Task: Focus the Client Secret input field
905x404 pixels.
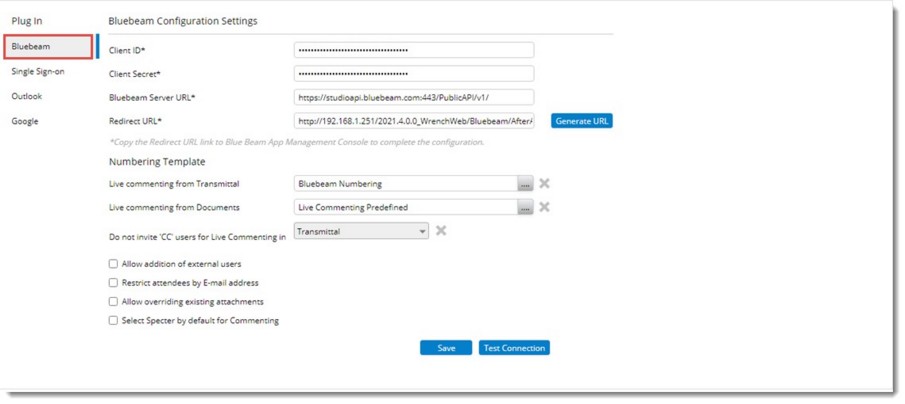Action: (414, 74)
